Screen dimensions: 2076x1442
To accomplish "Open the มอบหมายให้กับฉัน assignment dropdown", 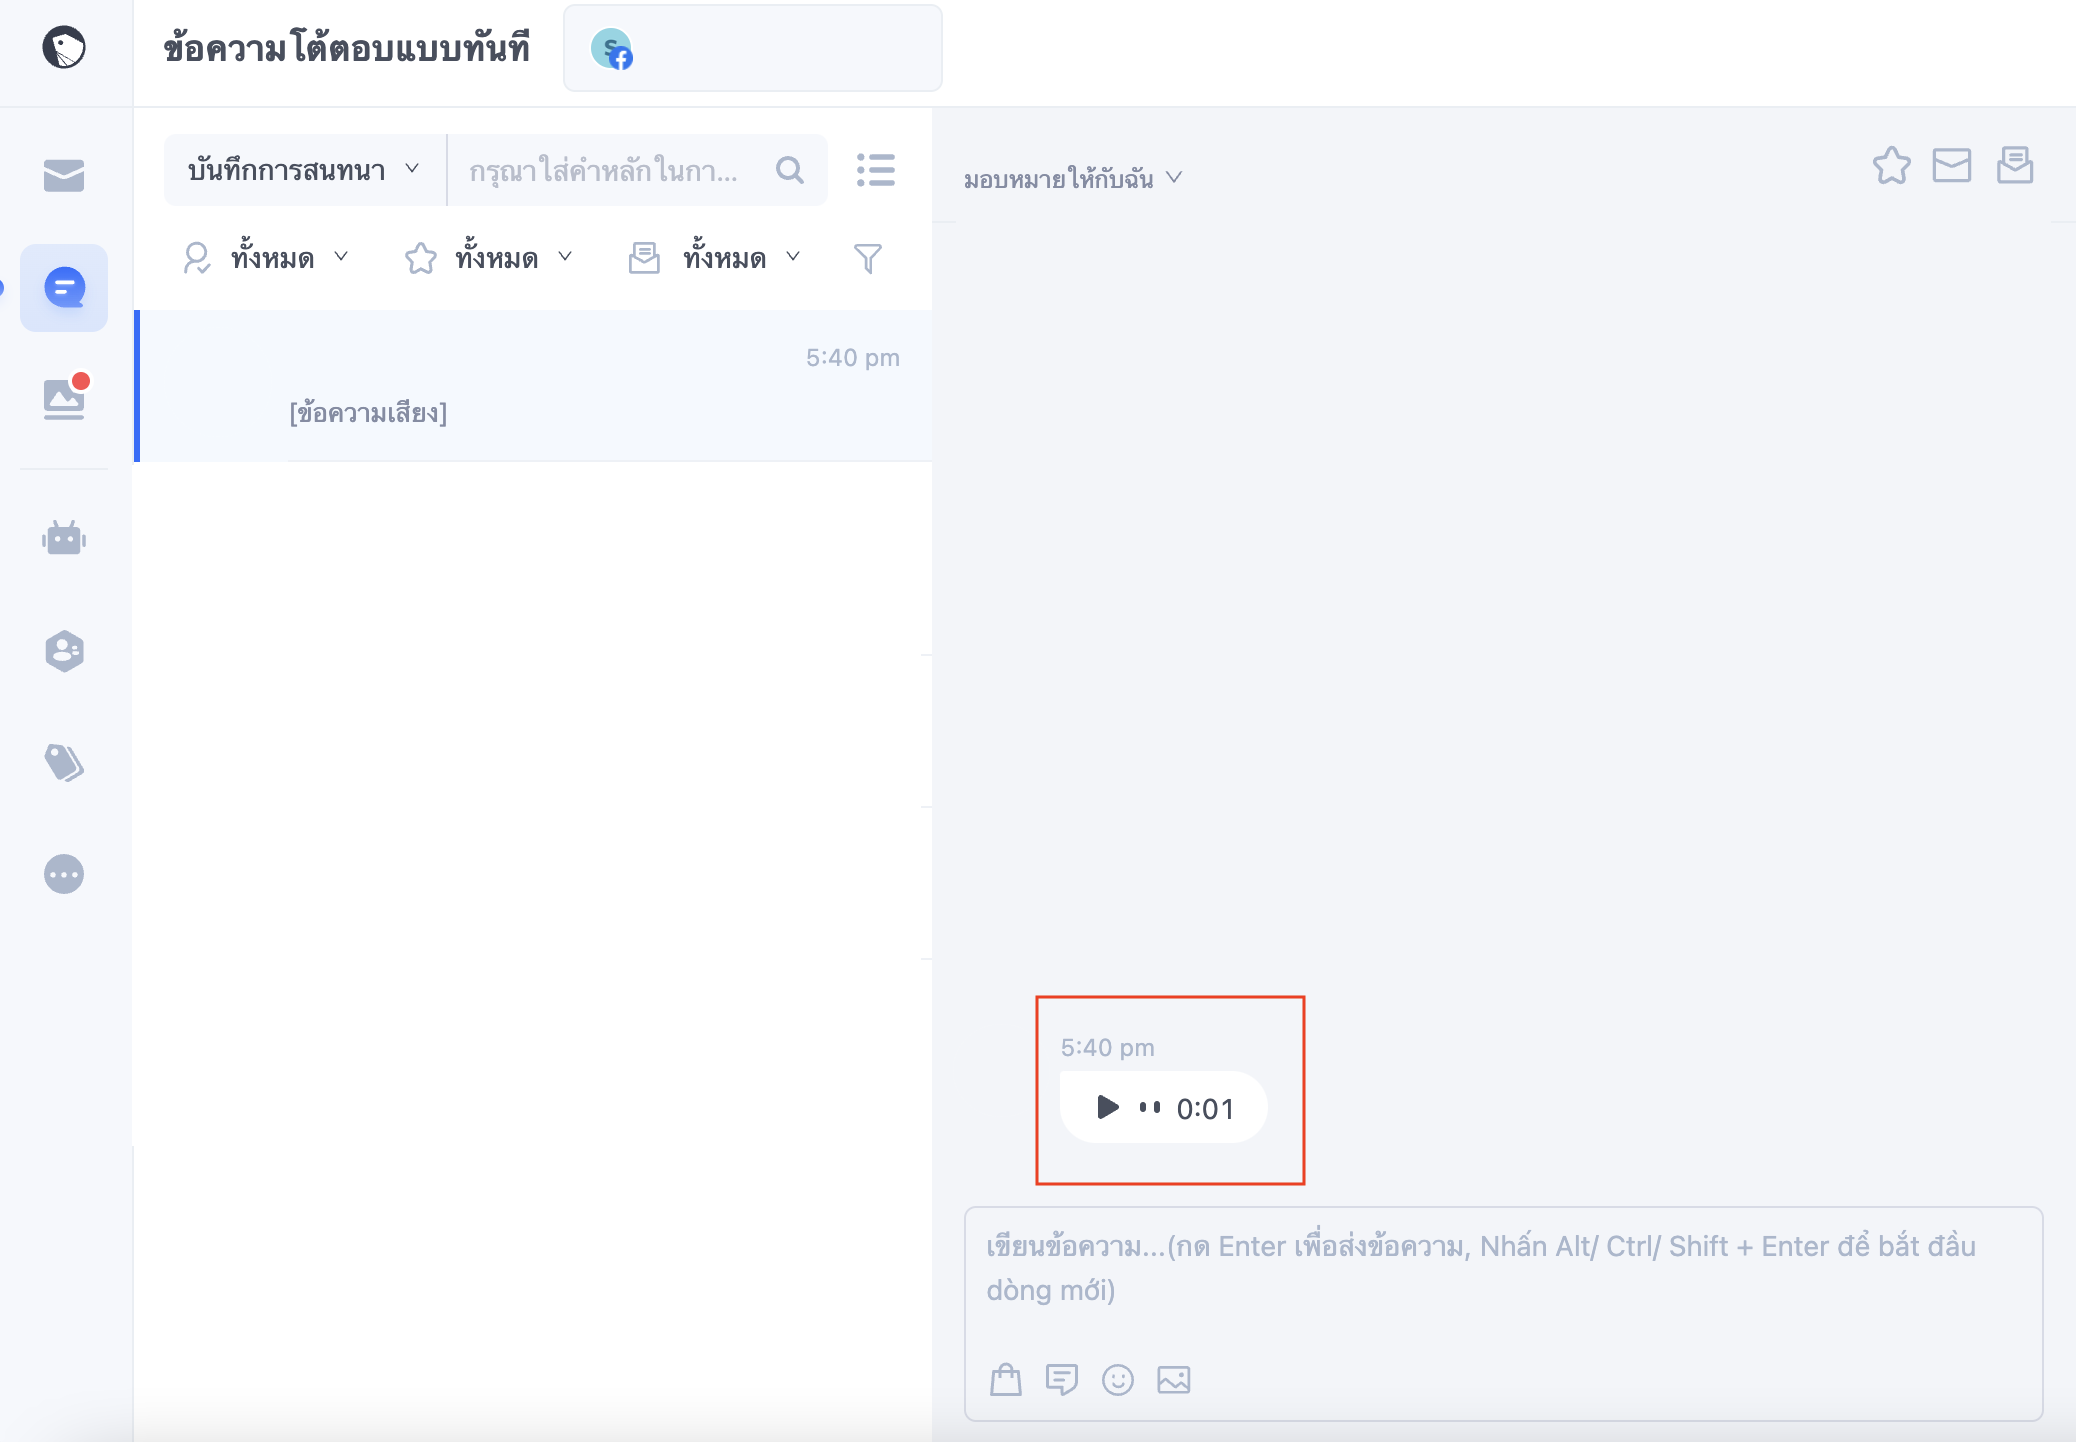I will [x=1073, y=179].
